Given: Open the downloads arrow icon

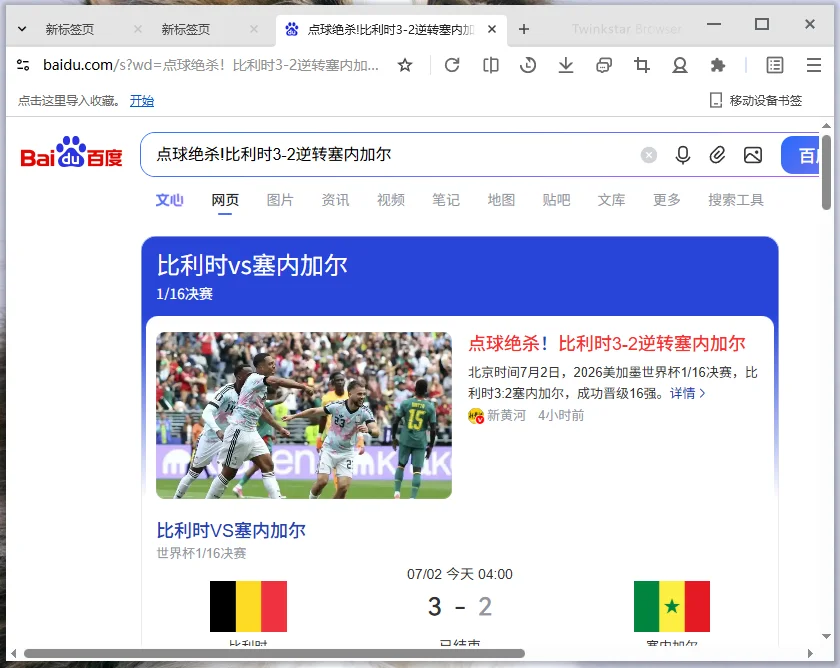Looking at the screenshot, I should 566,65.
